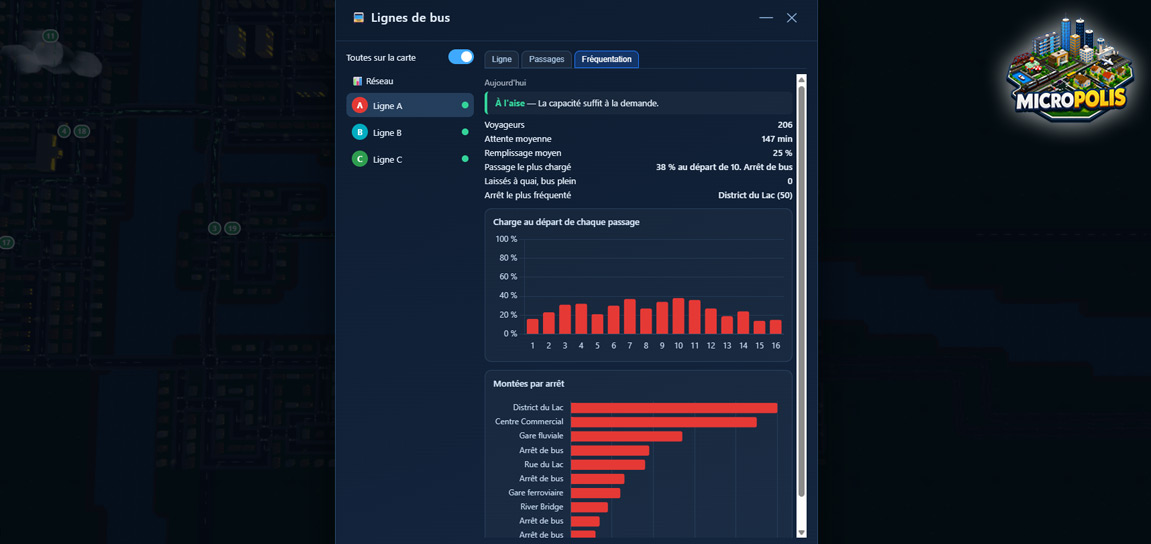The image size is (1151, 544).
Task: Click the bar for passage 16
Action: 776,327
